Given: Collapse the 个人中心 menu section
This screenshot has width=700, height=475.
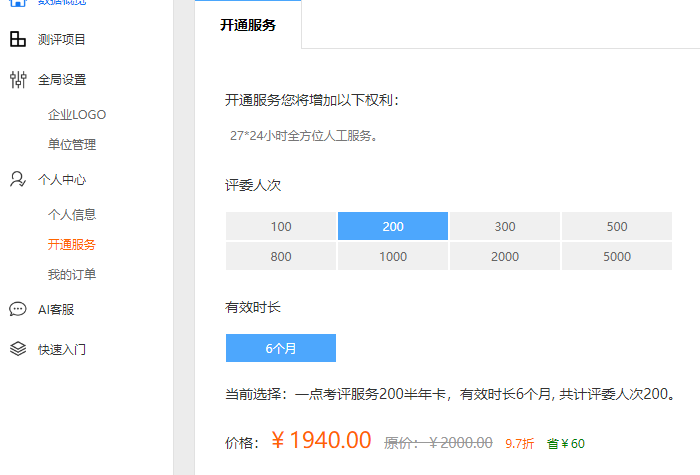Looking at the screenshot, I should 62,179.
